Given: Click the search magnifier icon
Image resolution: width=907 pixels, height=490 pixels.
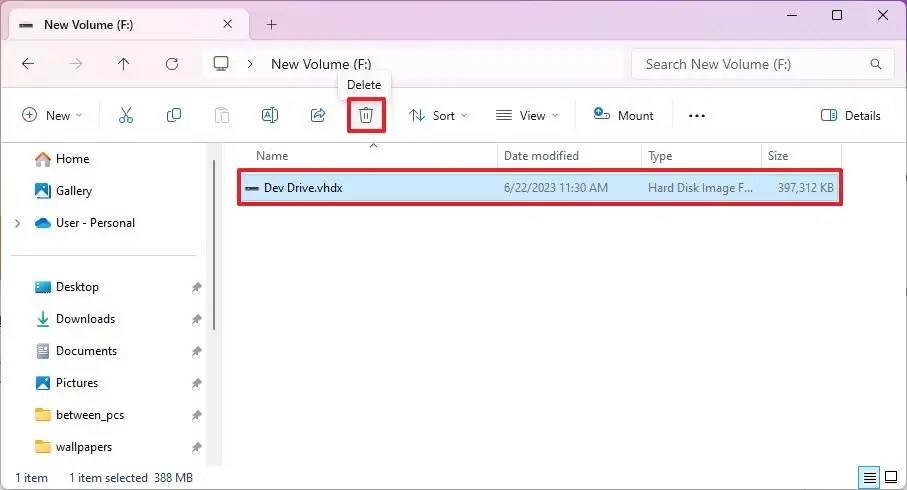Looking at the screenshot, I should pyautogui.click(x=876, y=64).
